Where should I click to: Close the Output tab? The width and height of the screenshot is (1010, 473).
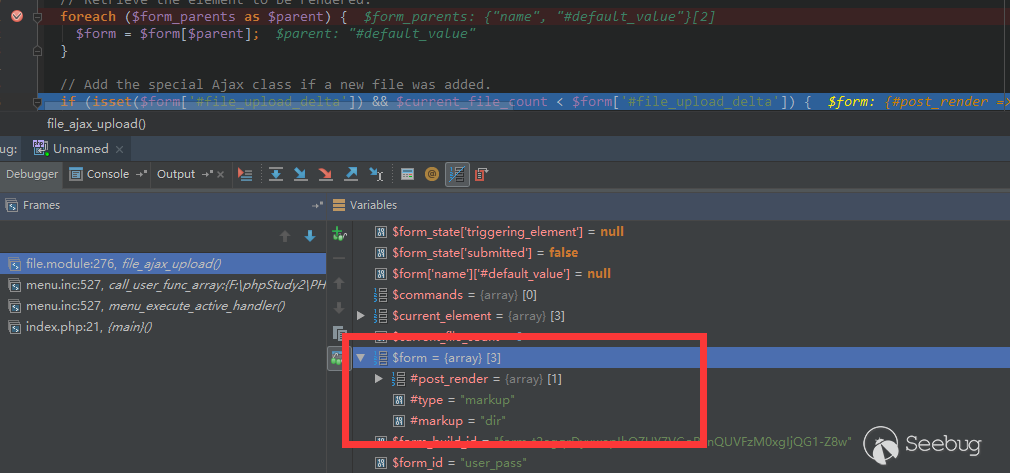click(x=220, y=175)
